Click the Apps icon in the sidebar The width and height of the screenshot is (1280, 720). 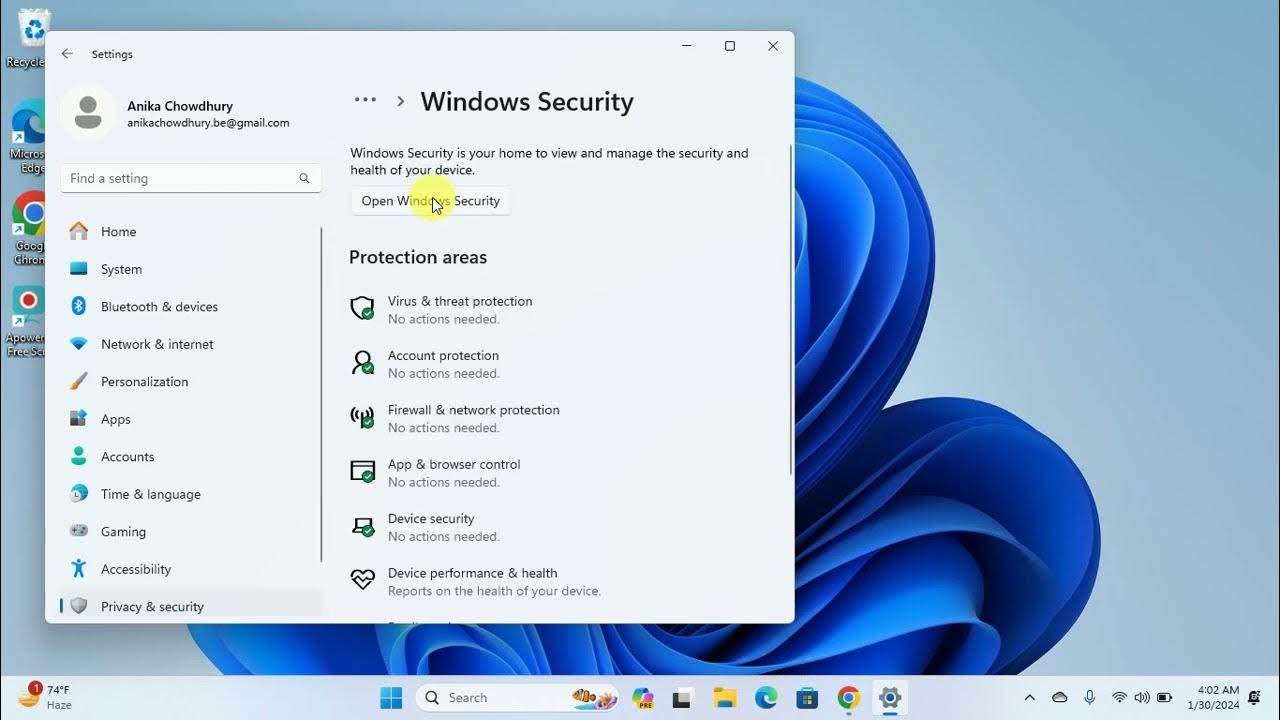(x=79, y=419)
